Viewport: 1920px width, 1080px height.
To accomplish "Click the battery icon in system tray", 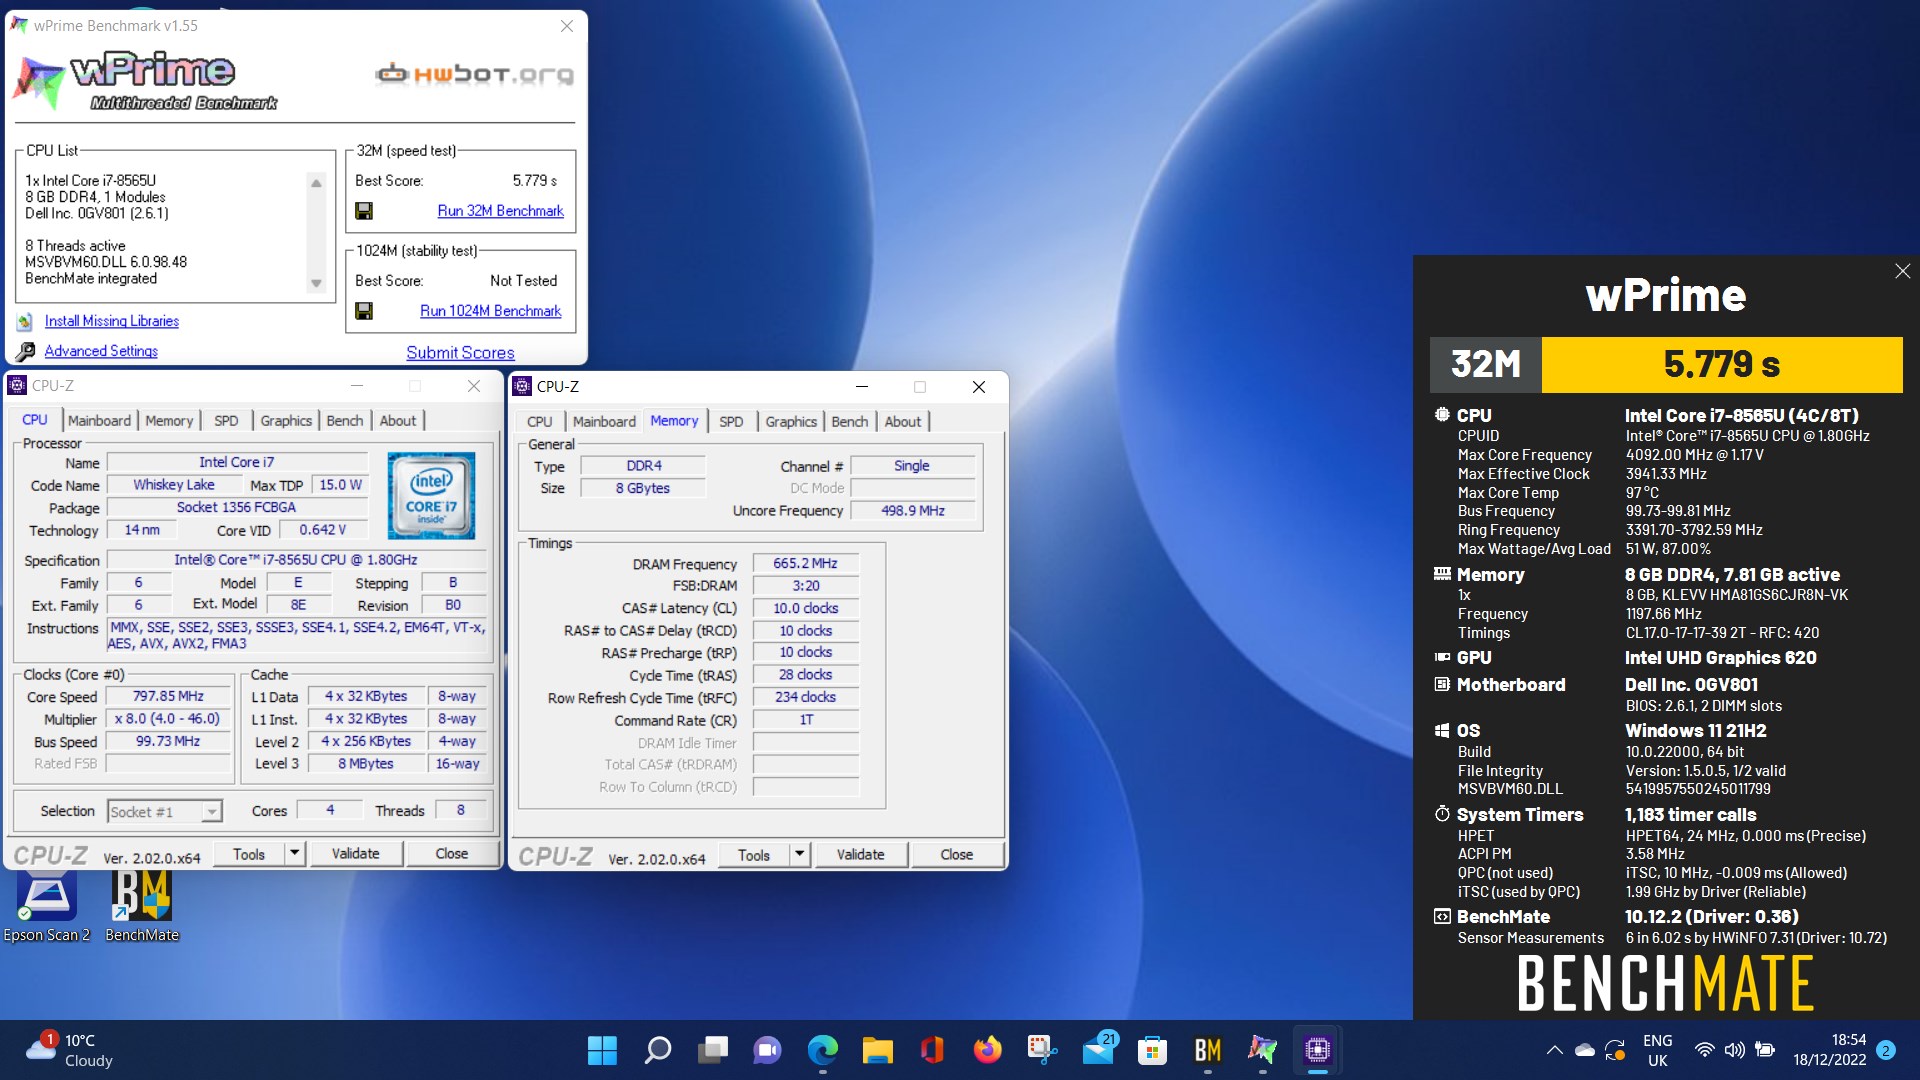I will [1765, 1050].
